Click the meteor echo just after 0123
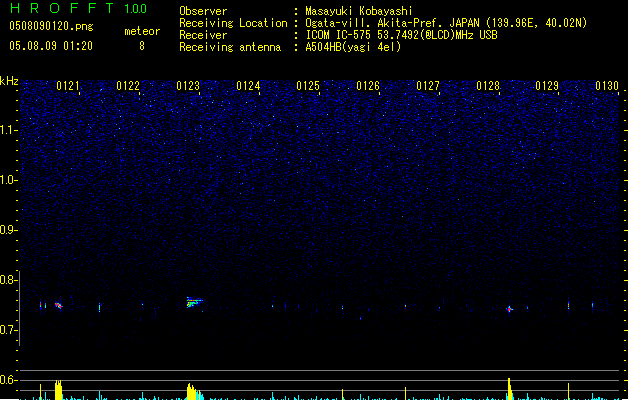Image resolution: width=629 pixels, height=400 pixels. click(x=194, y=302)
